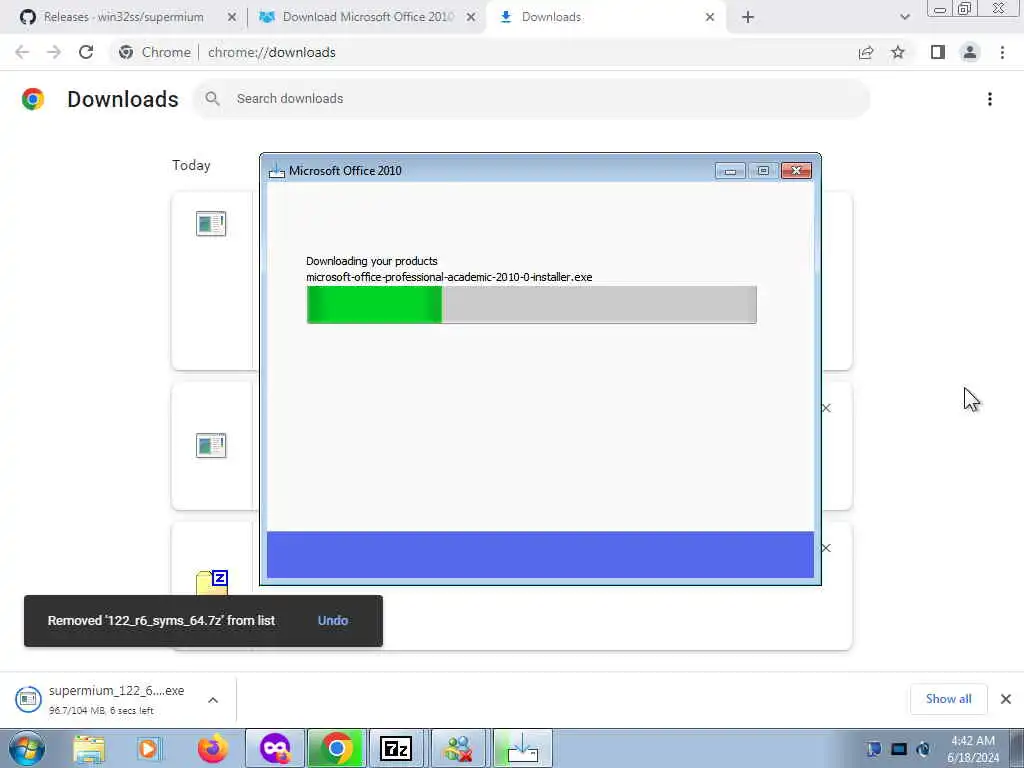Toggle the browser side panel
This screenshot has height=768, width=1024.
[x=938, y=52]
